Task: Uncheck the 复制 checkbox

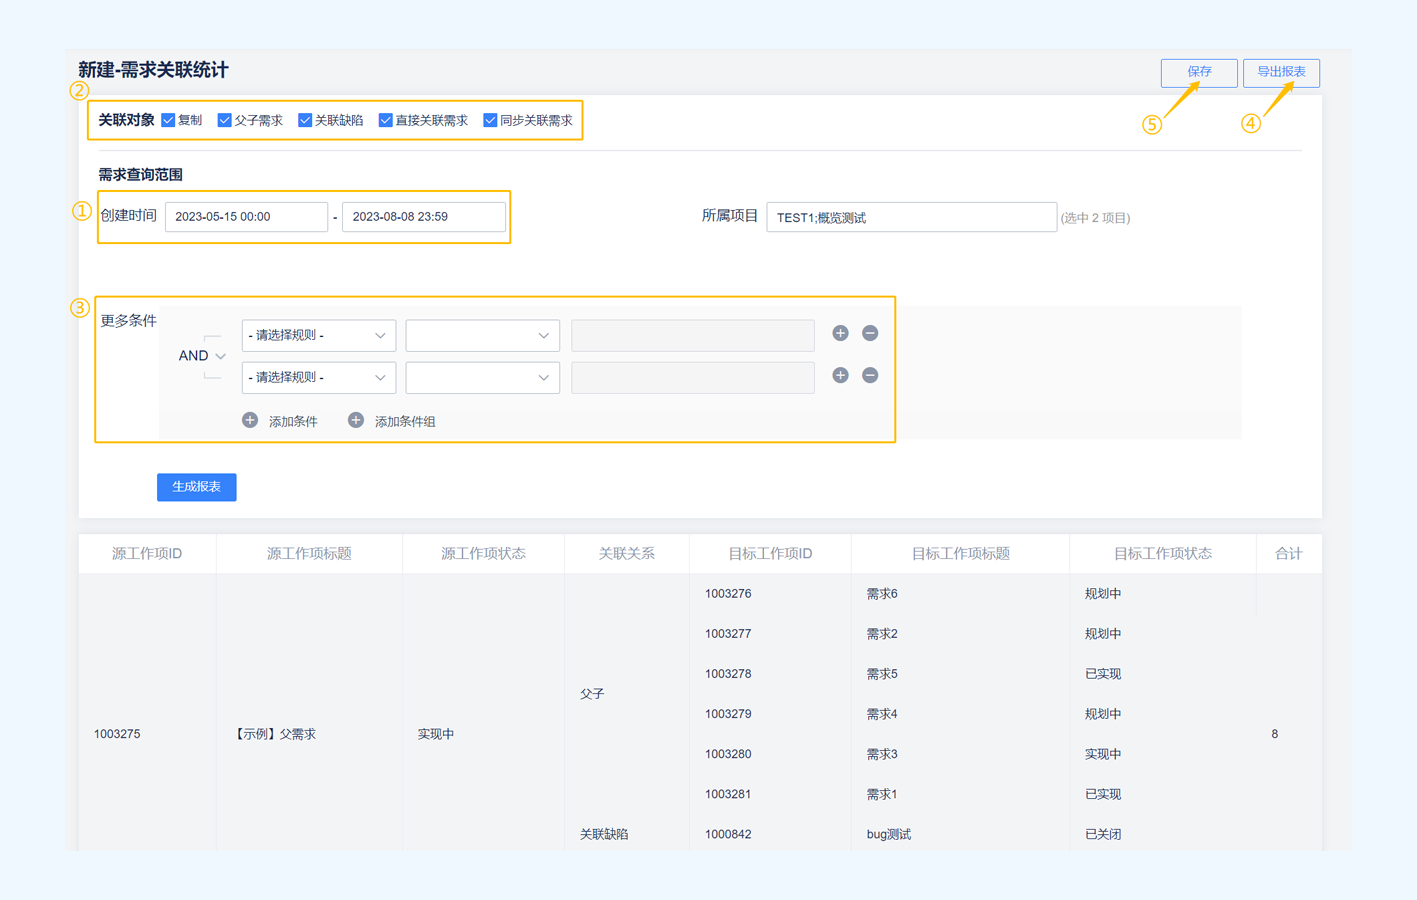Action: pos(168,120)
